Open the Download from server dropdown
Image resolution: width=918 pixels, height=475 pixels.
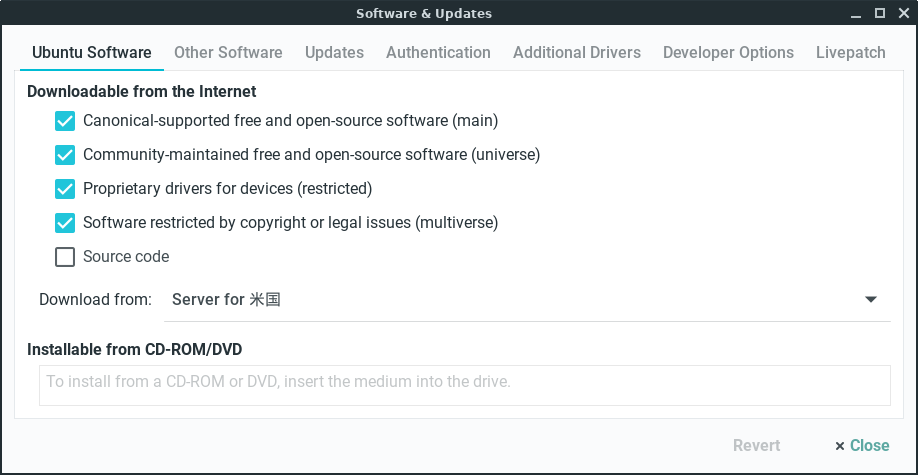[527, 300]
